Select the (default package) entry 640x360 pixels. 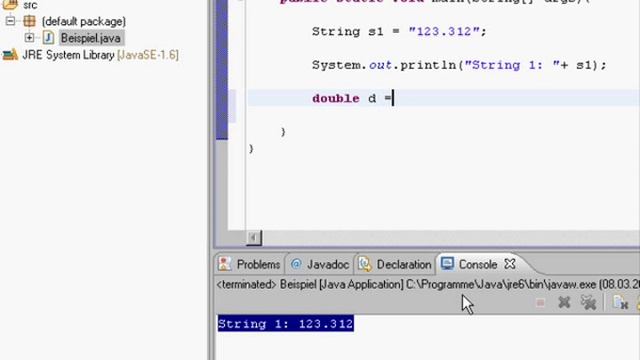pos(84,21)
